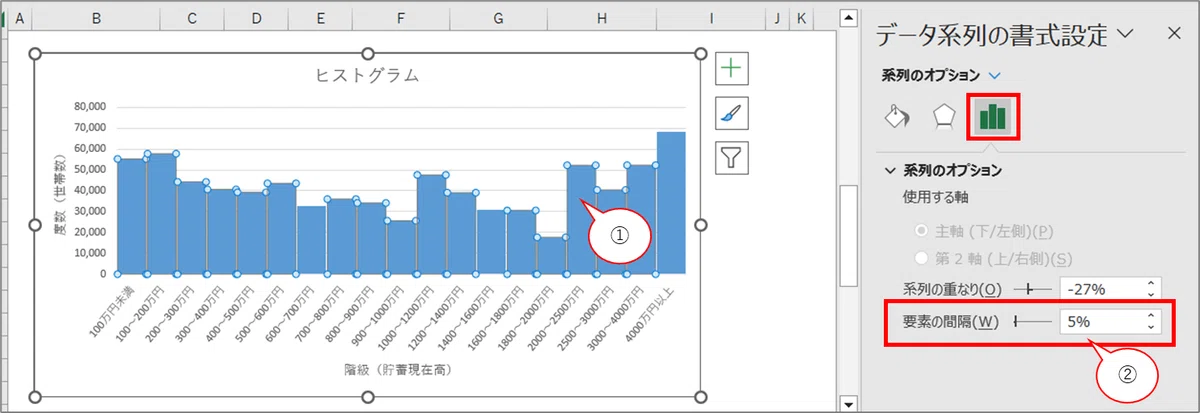Click the 要素の間隔 slider
This screenshot has width=1200, height=413.
point(1033,321)
